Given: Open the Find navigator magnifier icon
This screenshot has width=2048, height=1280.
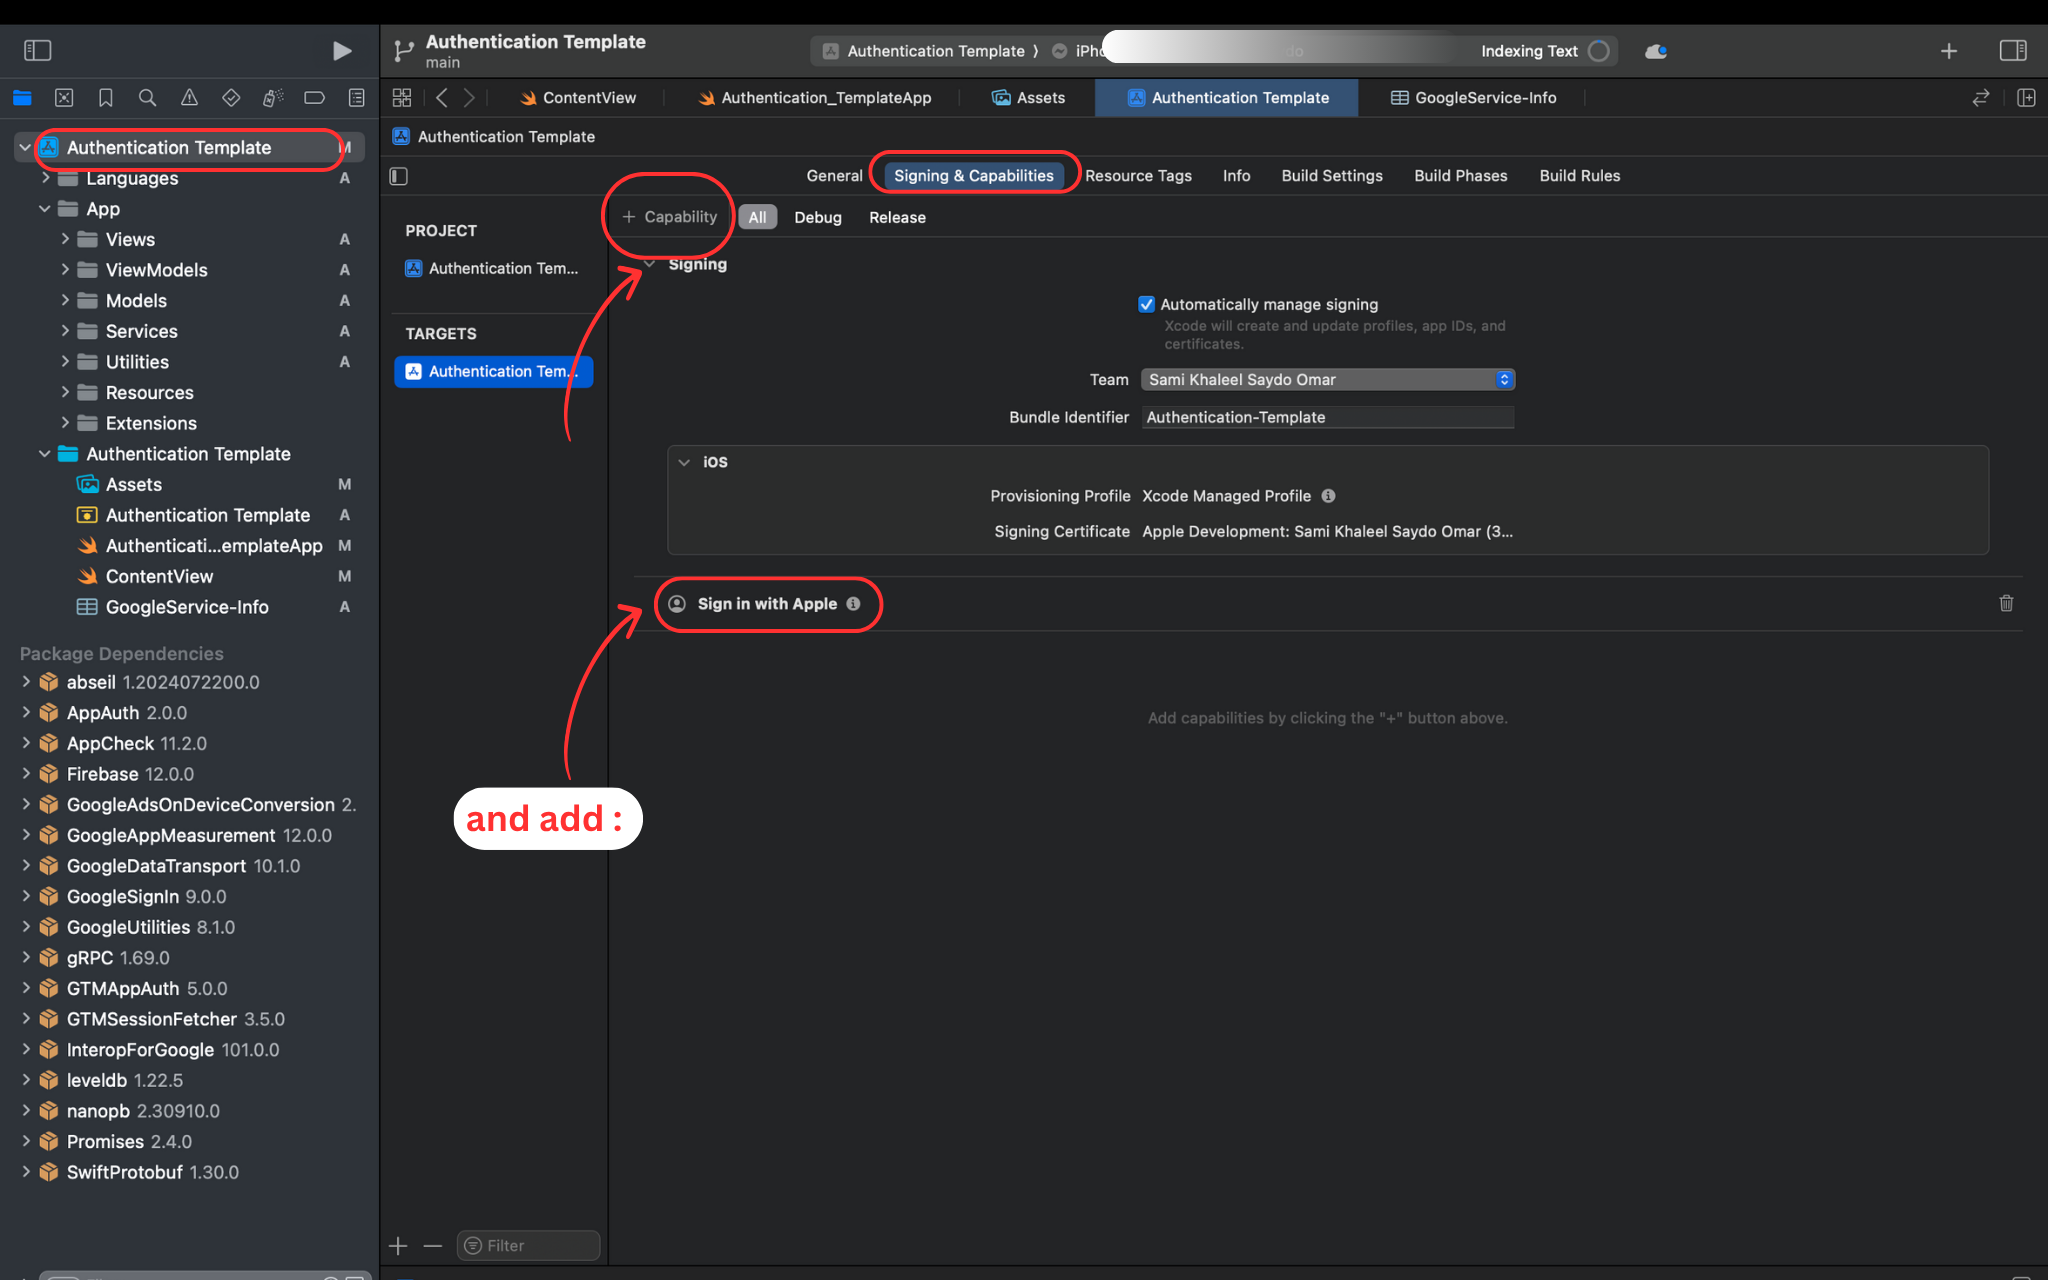Looking at the screenshot, I should pos(147,98).
